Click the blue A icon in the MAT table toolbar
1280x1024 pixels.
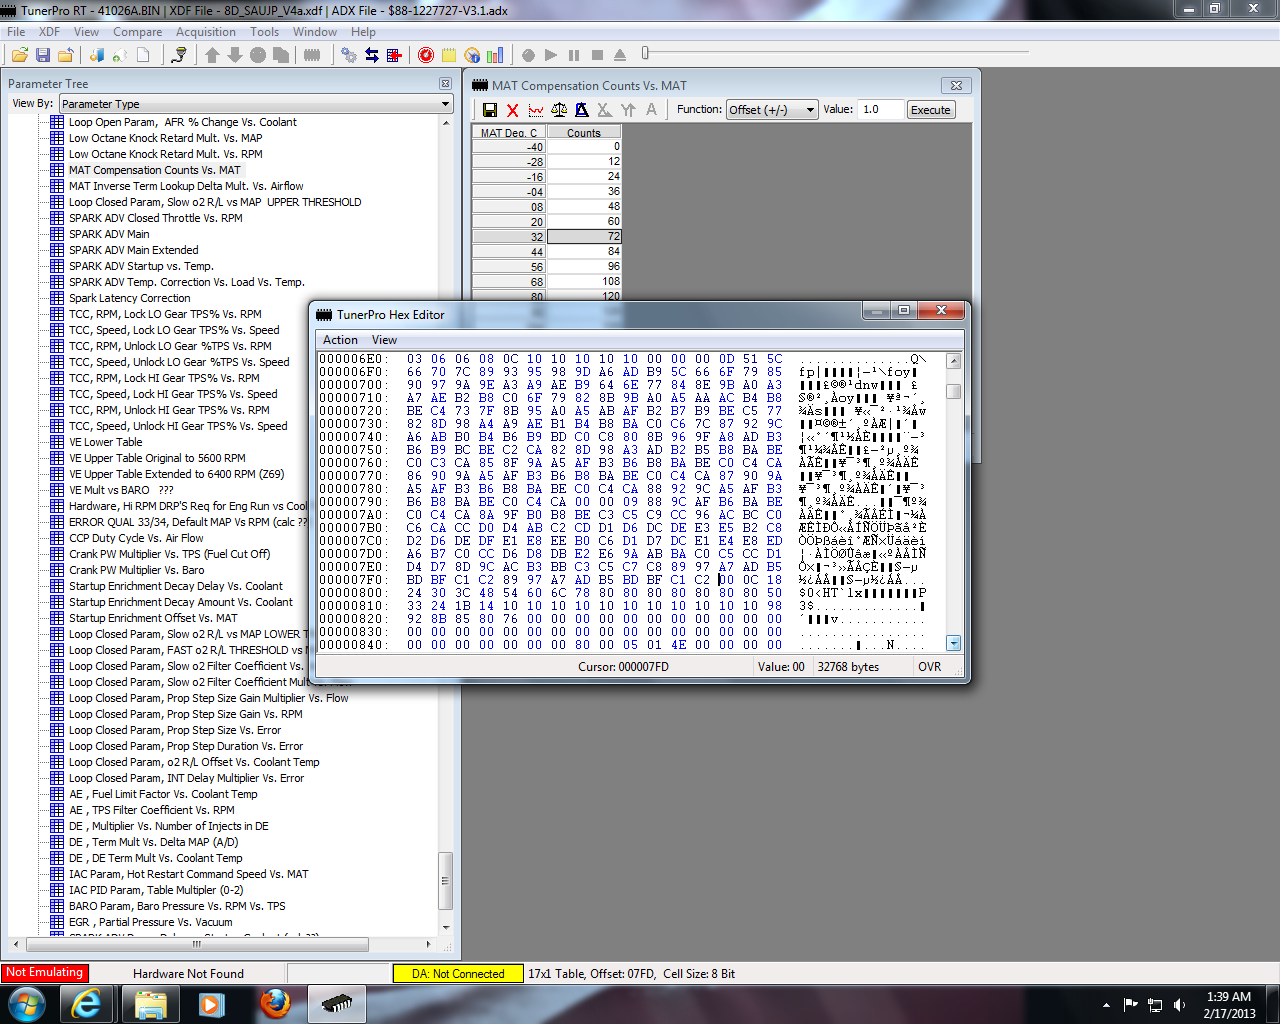click(582, 110)
